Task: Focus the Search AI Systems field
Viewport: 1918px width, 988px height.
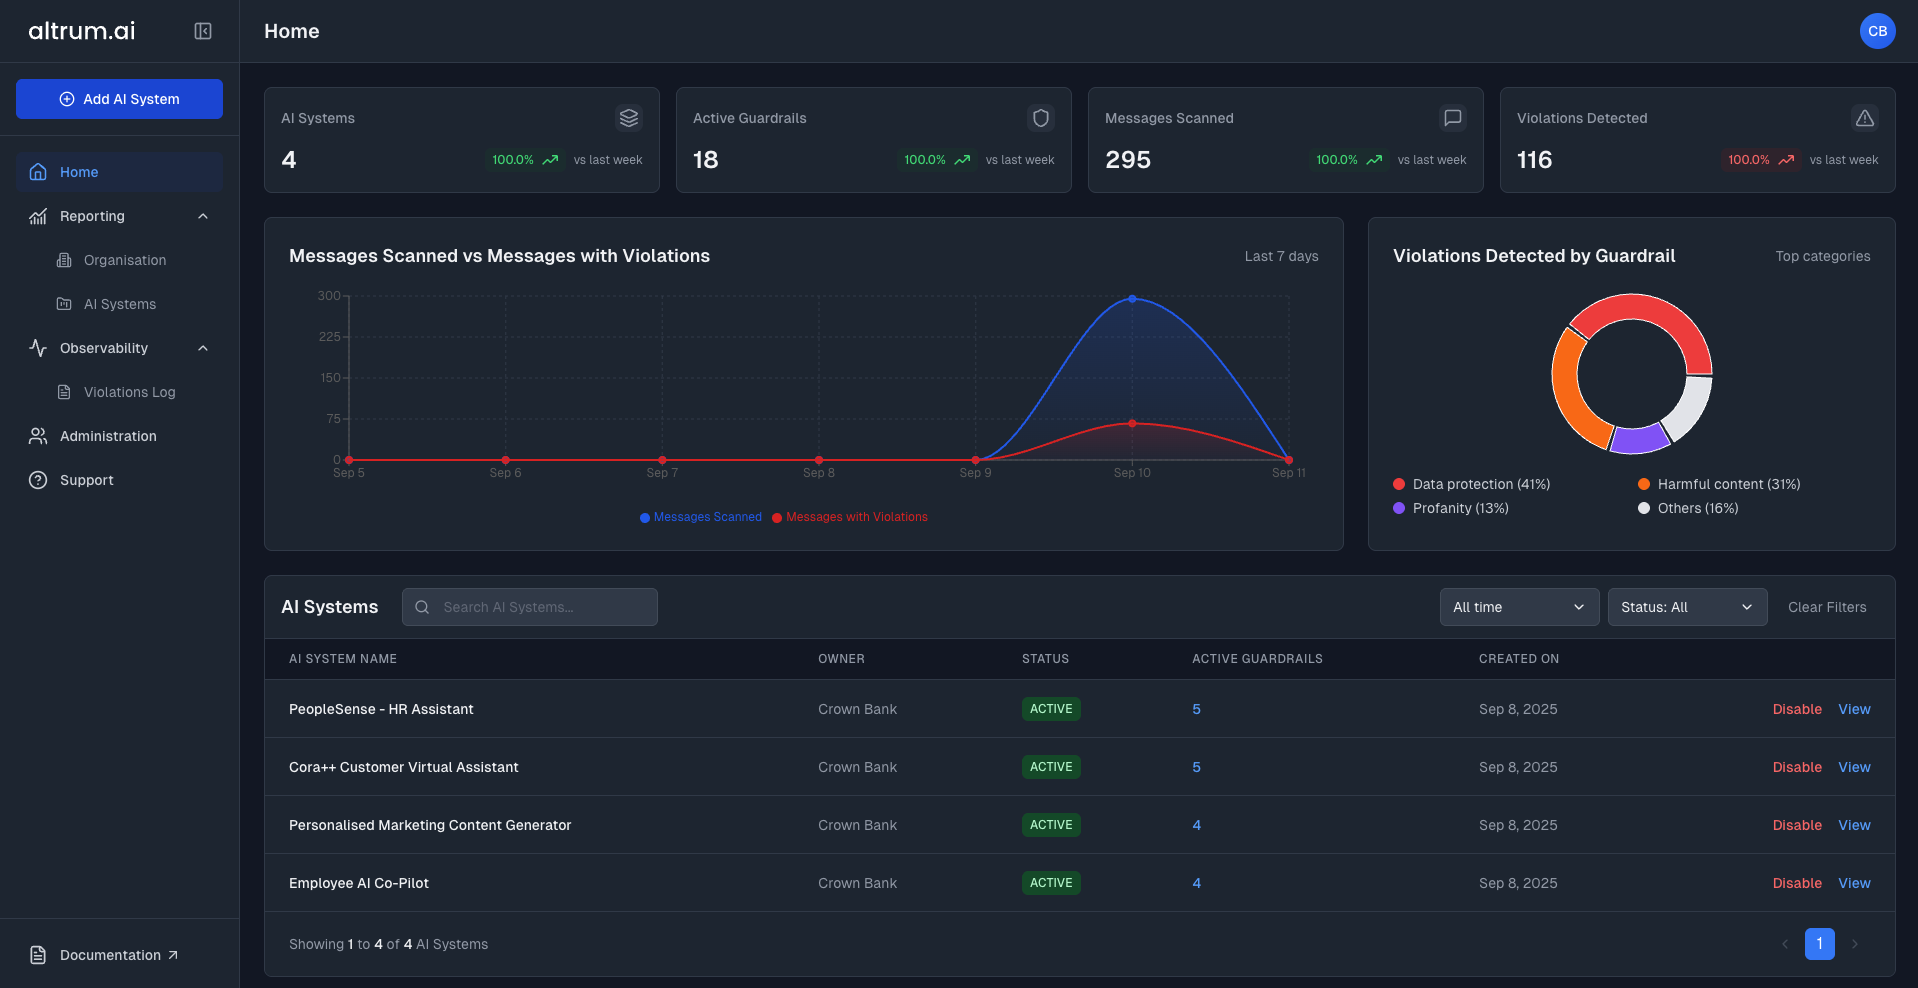Action: 540,607
